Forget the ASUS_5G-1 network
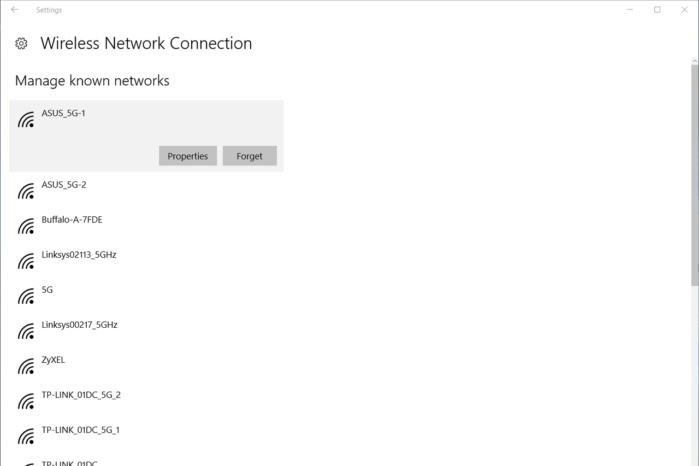 [x=249, y=156]
